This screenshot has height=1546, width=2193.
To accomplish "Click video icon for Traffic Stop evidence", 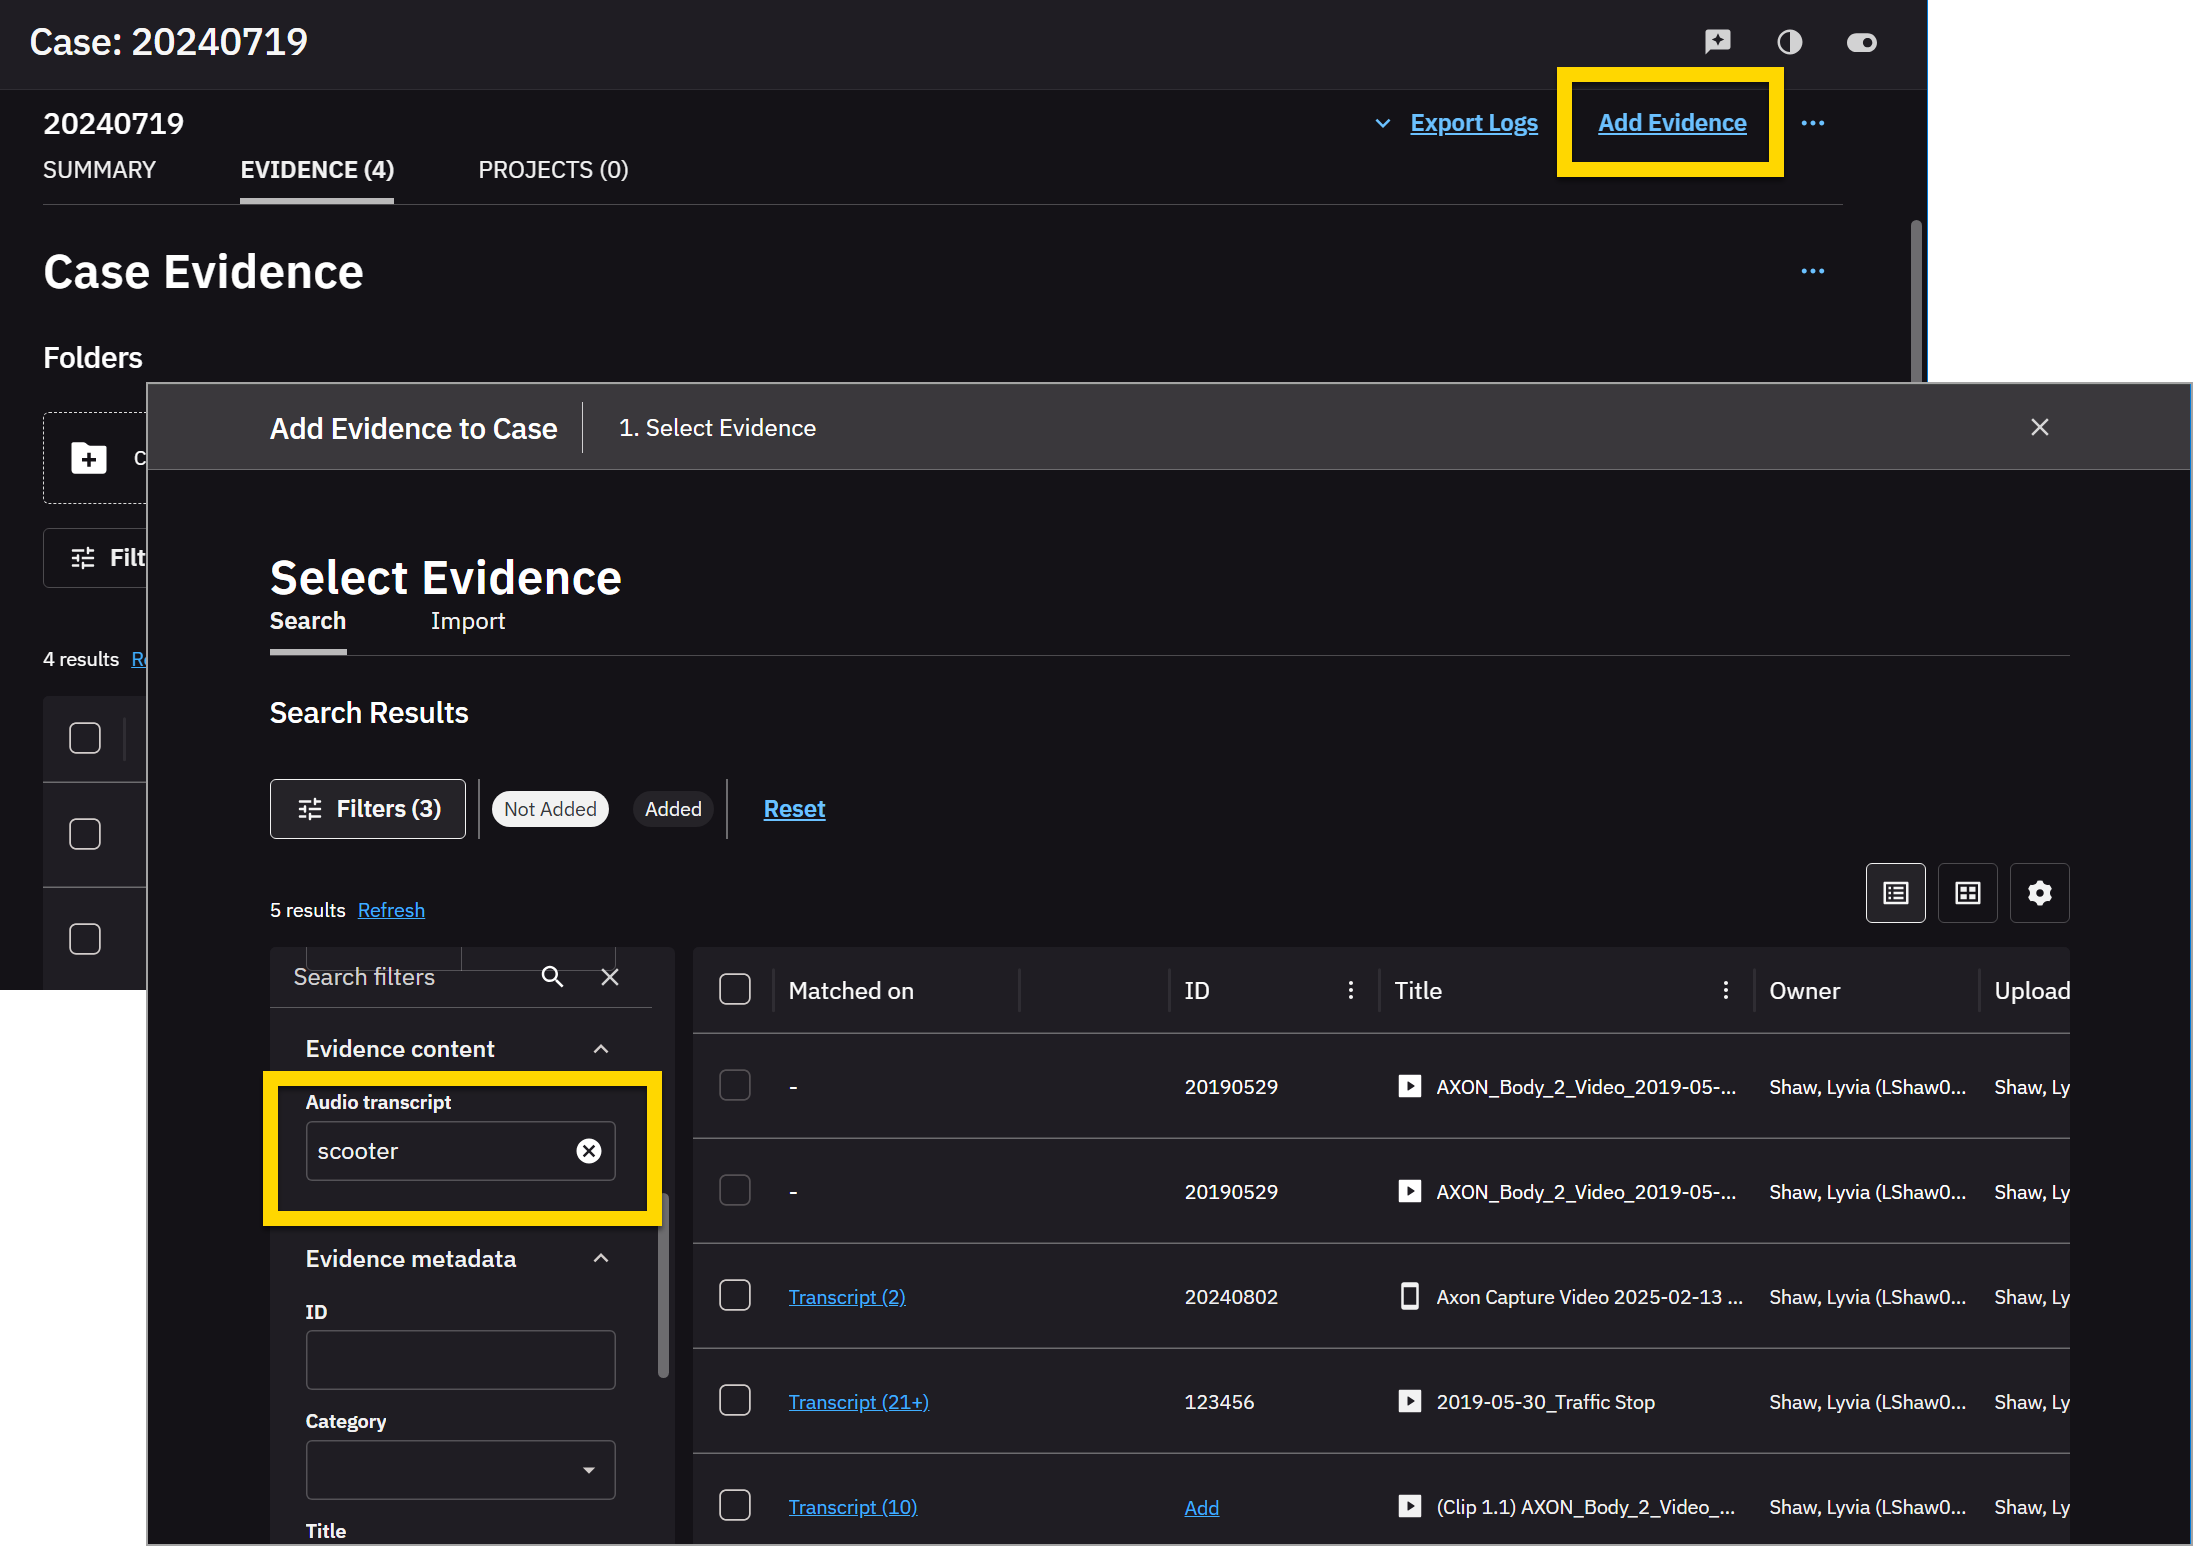I will click(x=1410, y=1401).
